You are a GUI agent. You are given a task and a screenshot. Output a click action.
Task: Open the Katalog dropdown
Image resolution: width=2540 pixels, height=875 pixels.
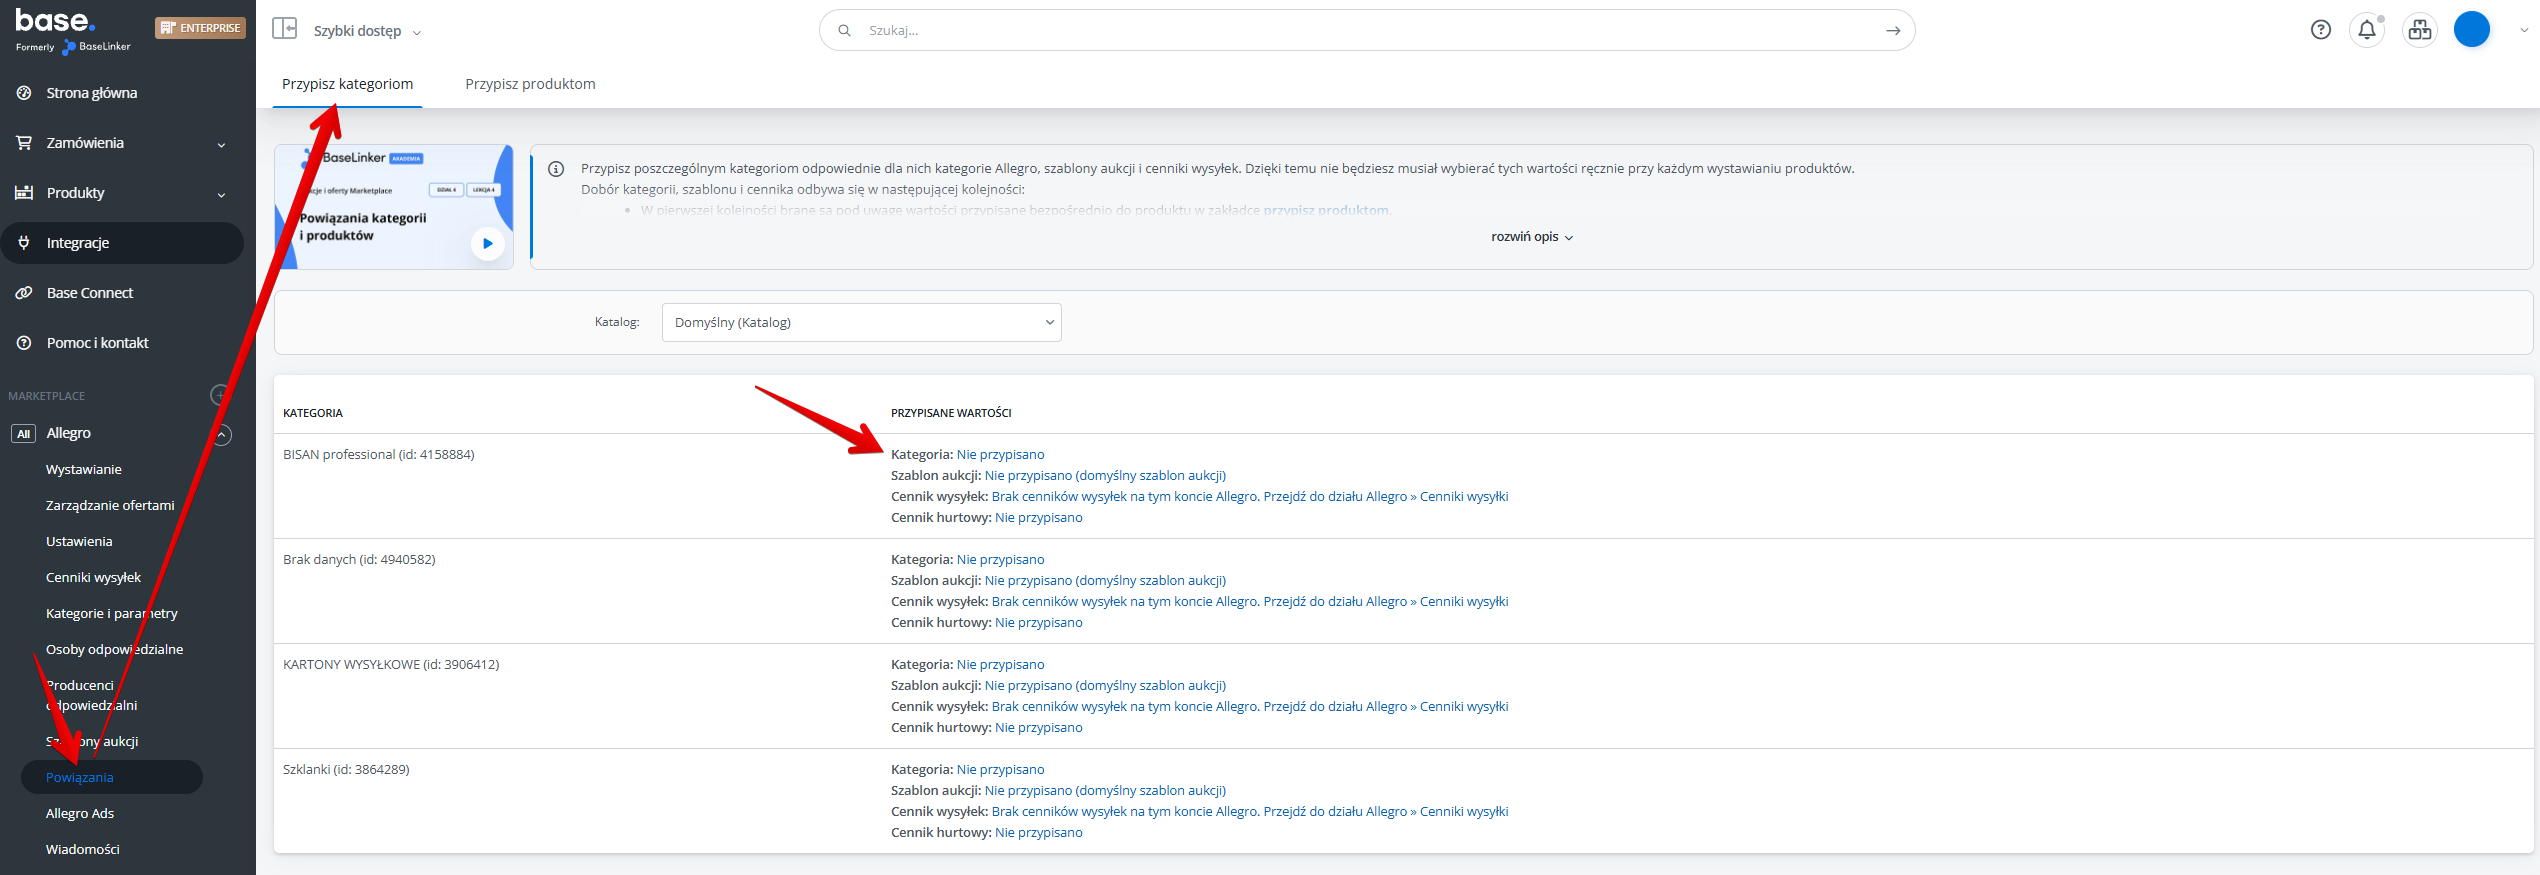click(861, 323)
